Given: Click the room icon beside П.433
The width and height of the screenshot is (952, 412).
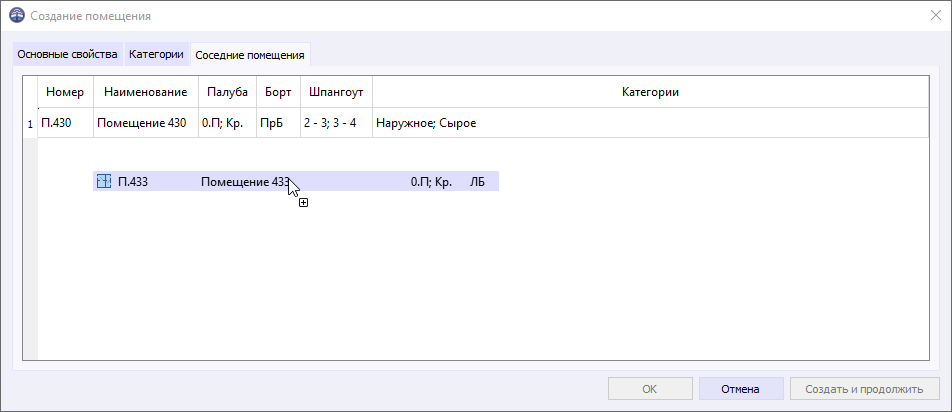Looking at the screenshot, I should pos(103,182).
